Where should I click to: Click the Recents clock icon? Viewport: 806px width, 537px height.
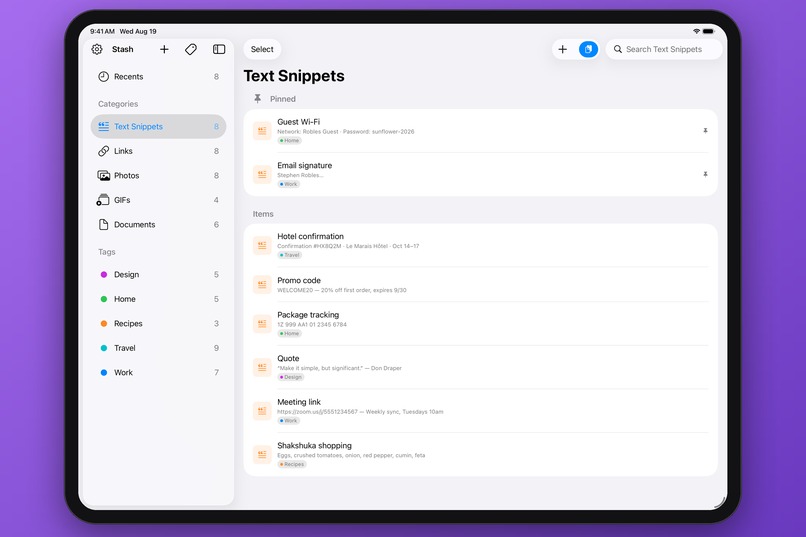pos(103,77)
